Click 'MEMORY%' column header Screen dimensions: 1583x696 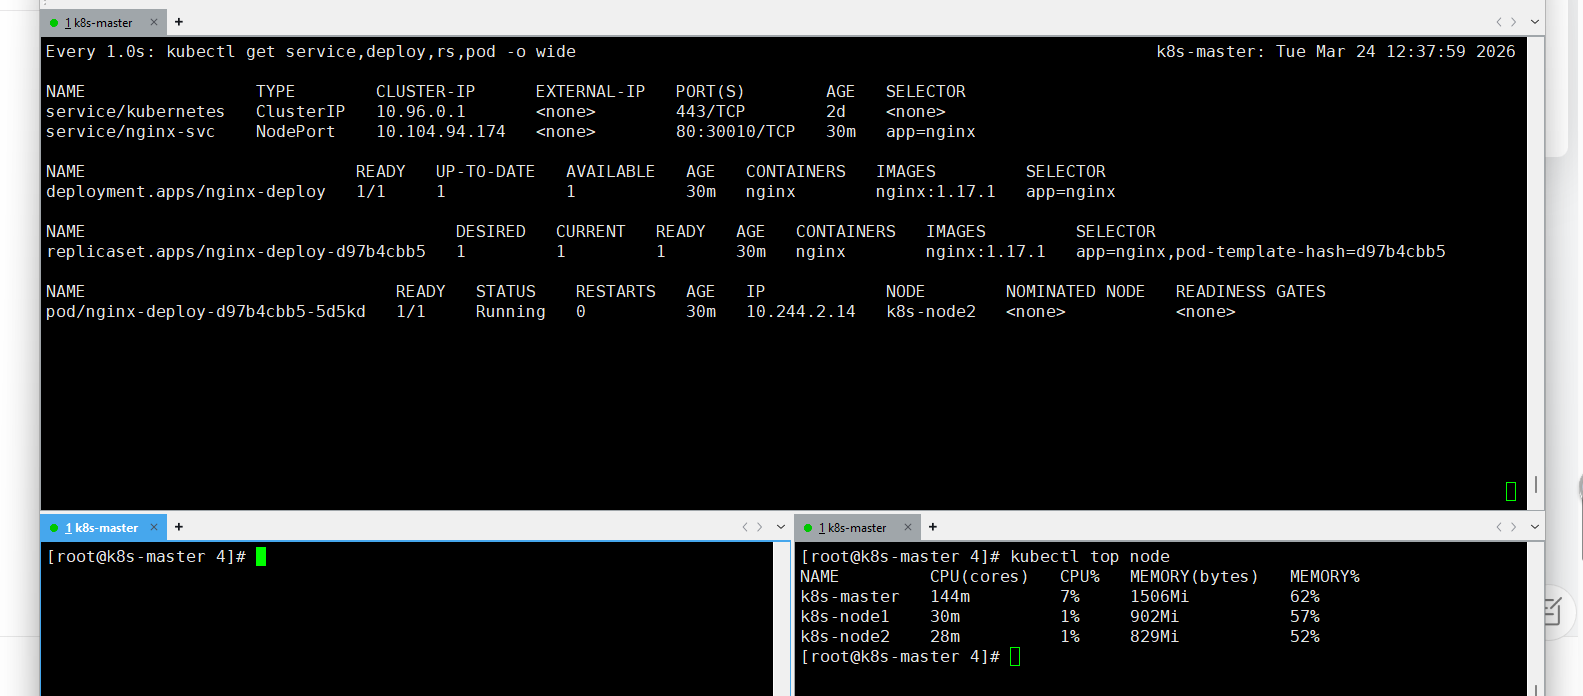[x=1325, y=577]
